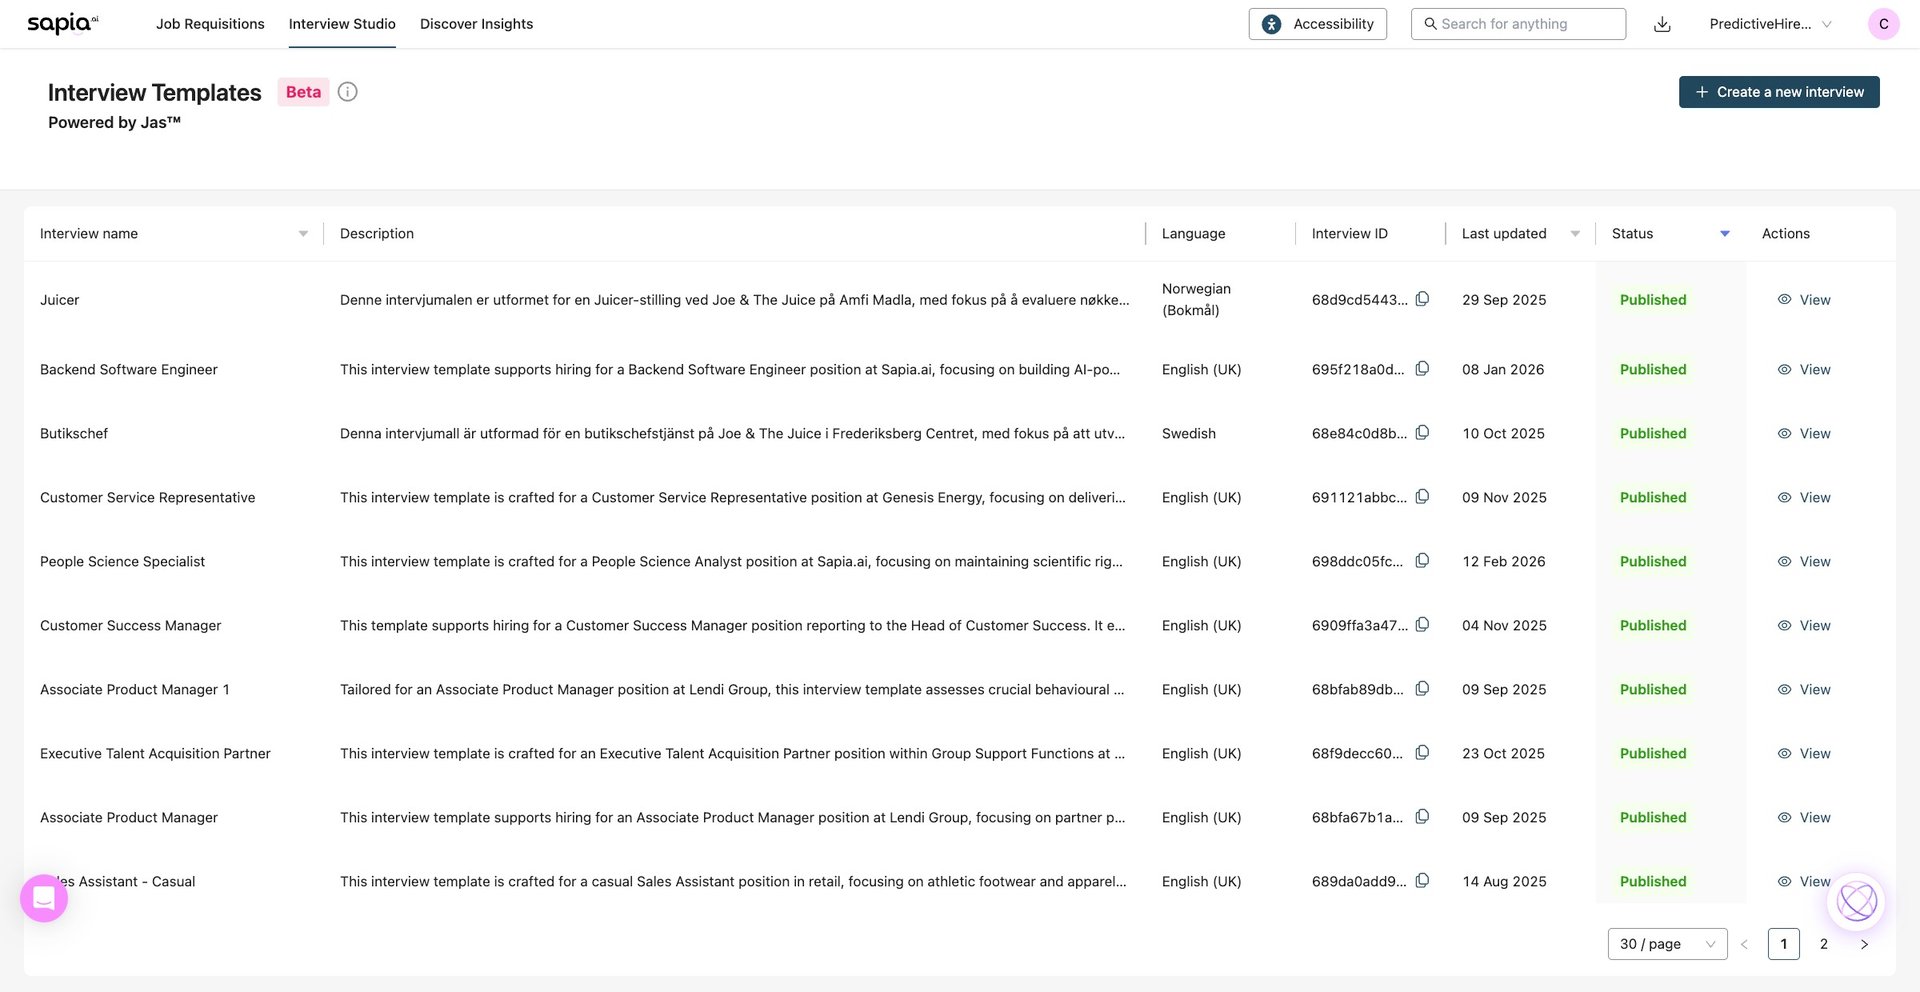Copy the Butikschef interview ID

1422,433
